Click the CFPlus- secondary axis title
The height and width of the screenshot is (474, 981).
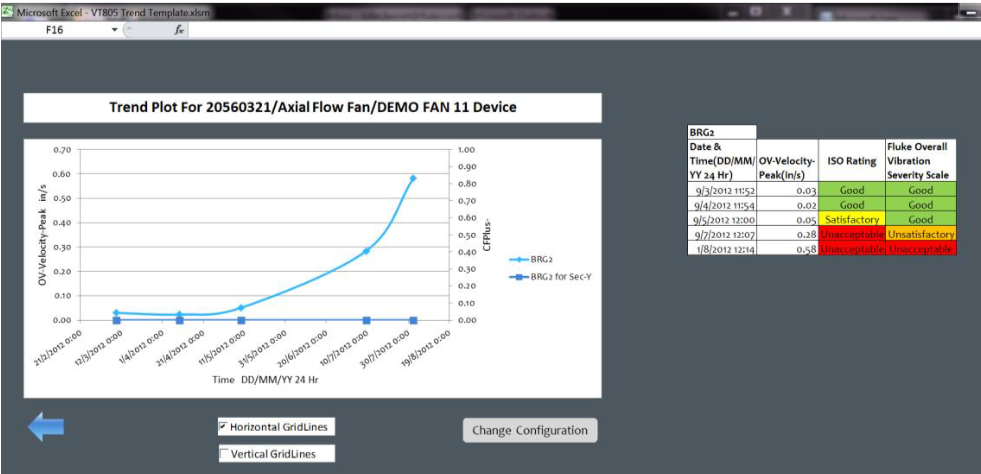point(487,234)
